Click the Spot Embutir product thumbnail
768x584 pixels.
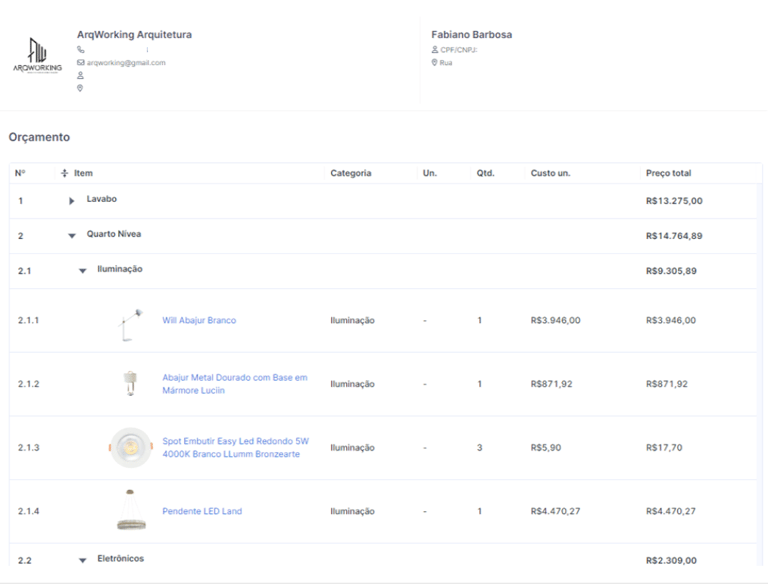coord(131,447)
